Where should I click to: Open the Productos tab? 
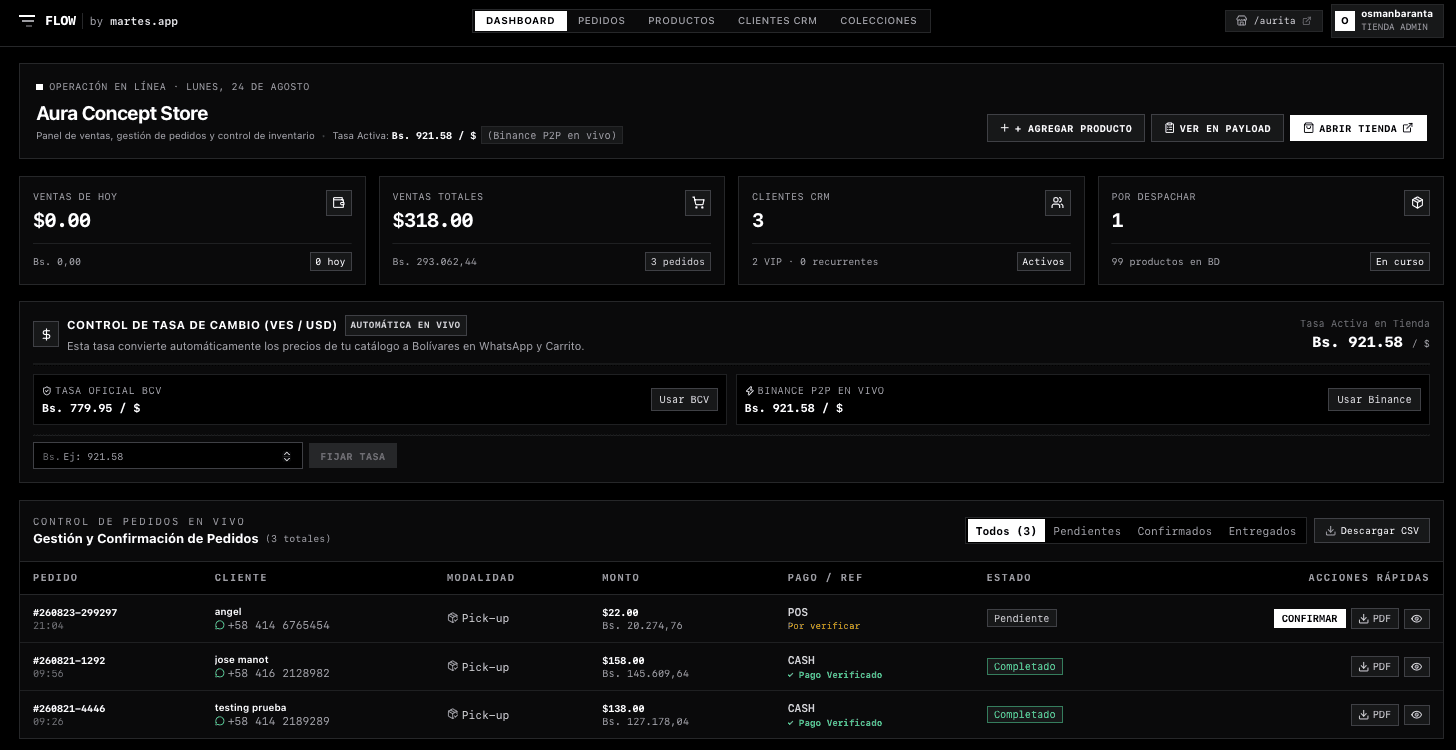(x=681, y=21)
